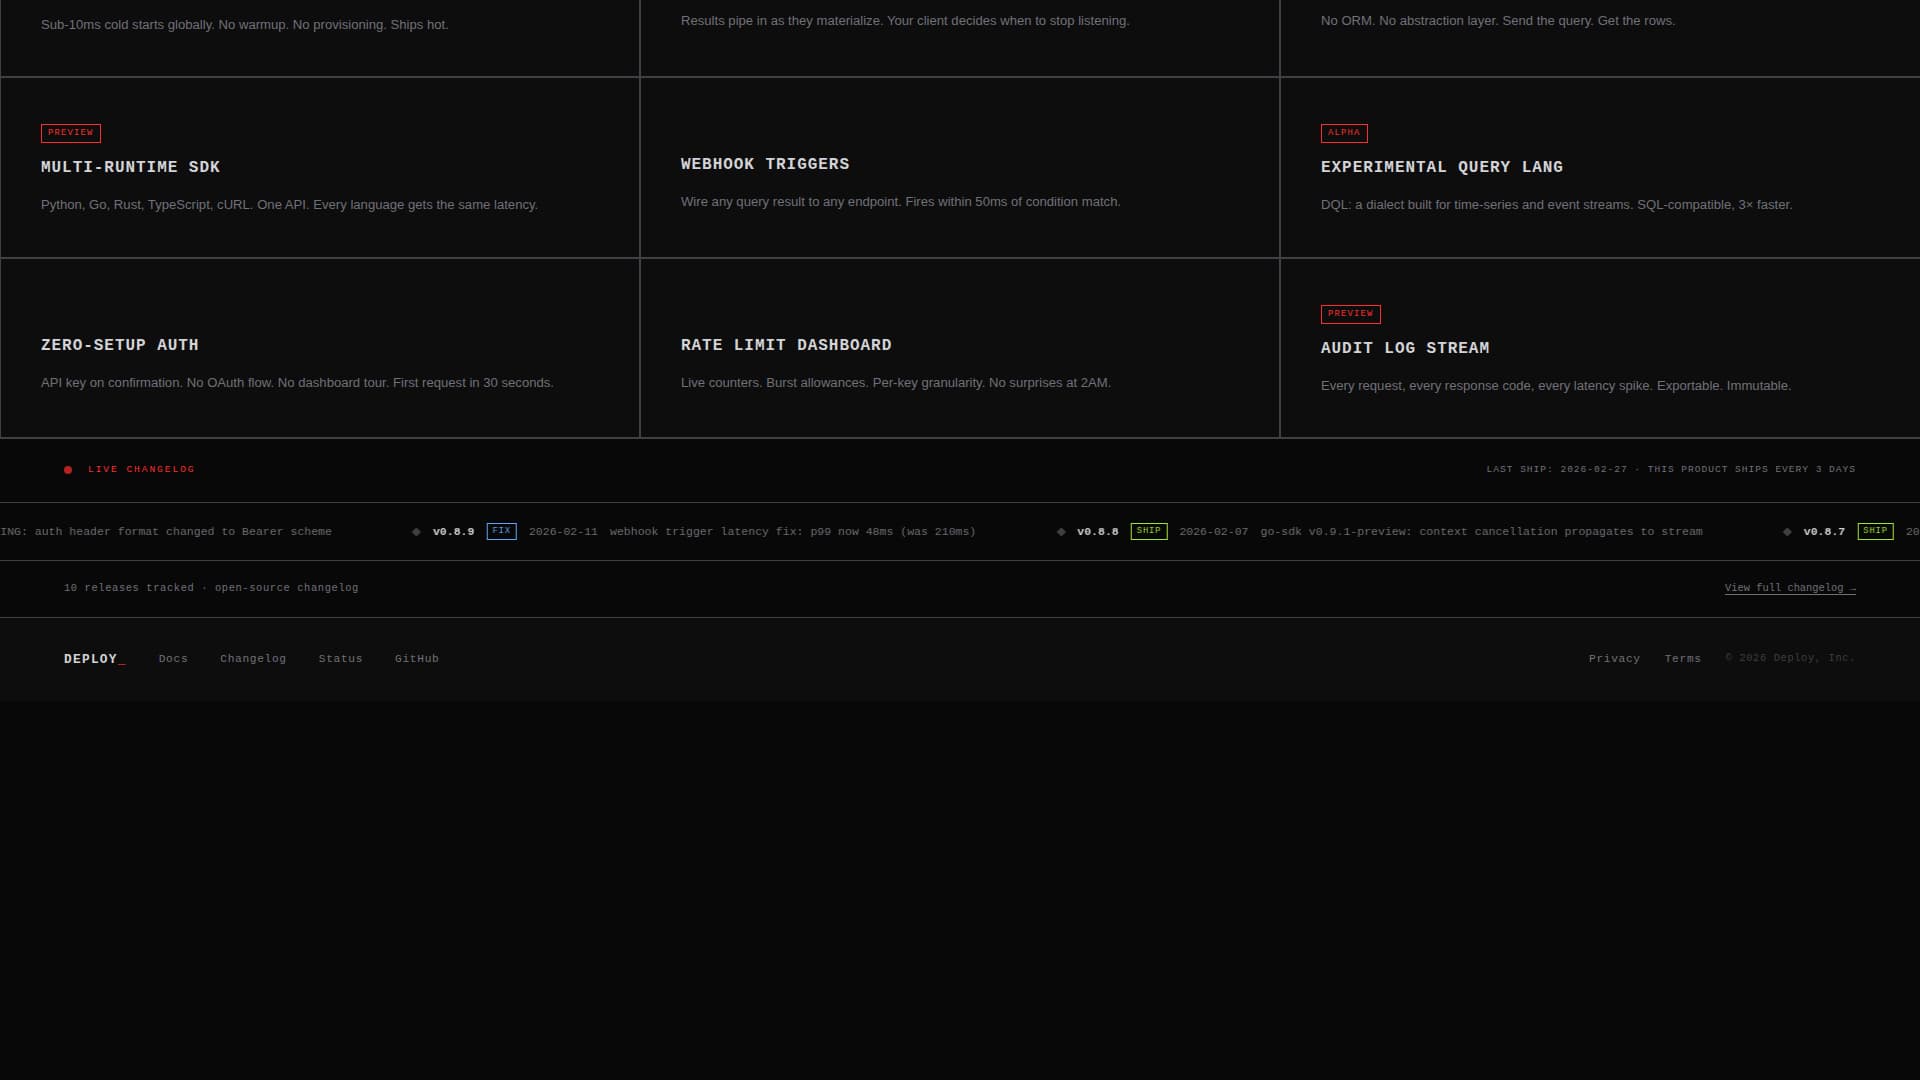Open the Privacy footer link
Viewport: 1920px width, 1080px height.
1614,659
